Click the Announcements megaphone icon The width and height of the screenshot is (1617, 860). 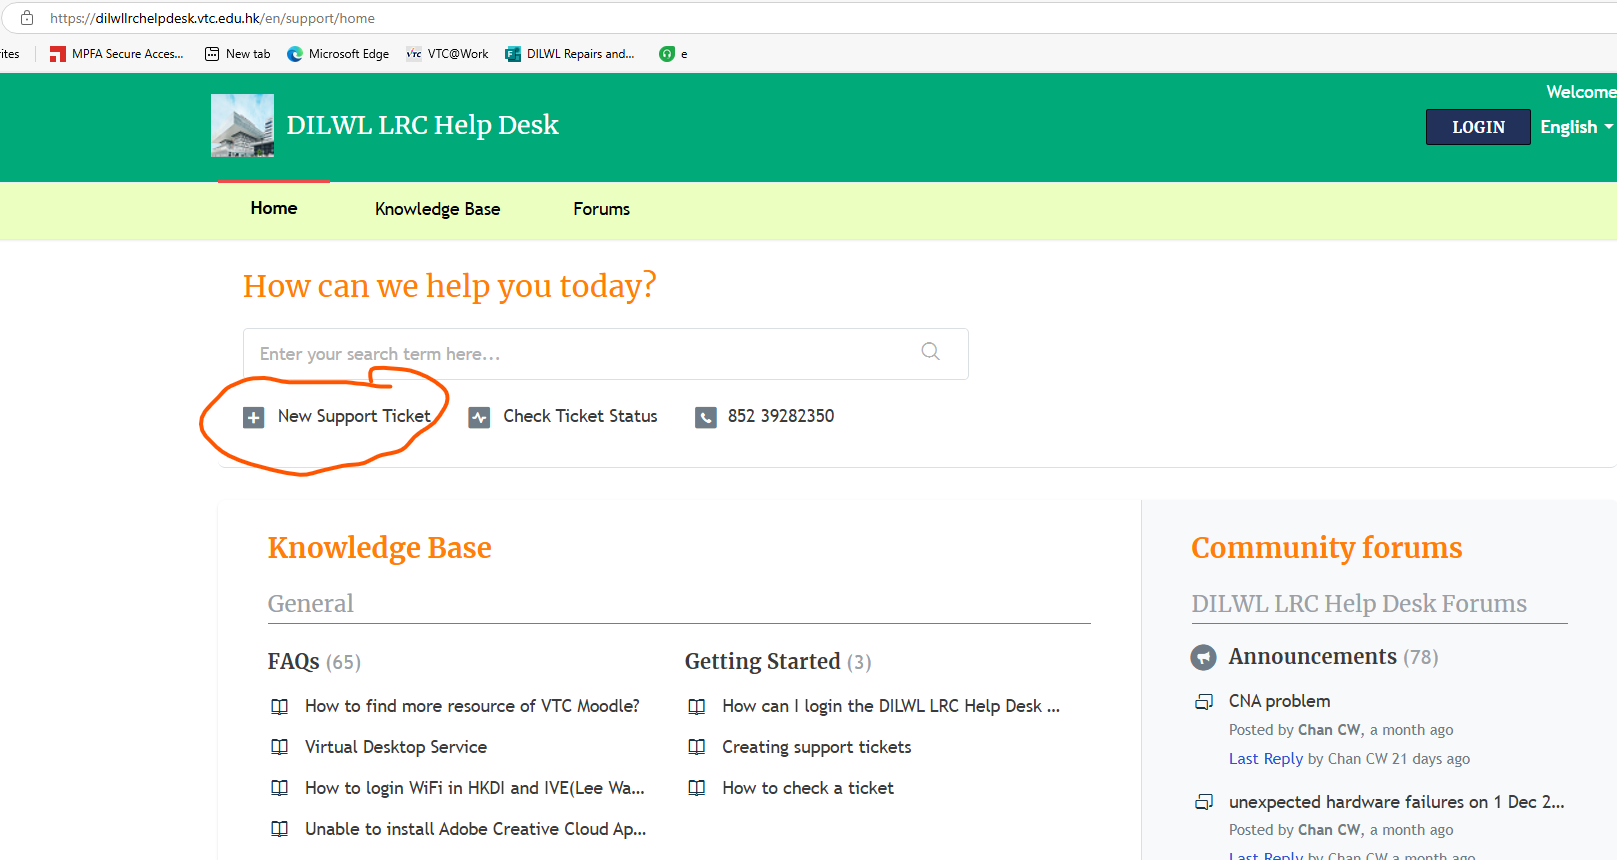tap(1204, 657)
